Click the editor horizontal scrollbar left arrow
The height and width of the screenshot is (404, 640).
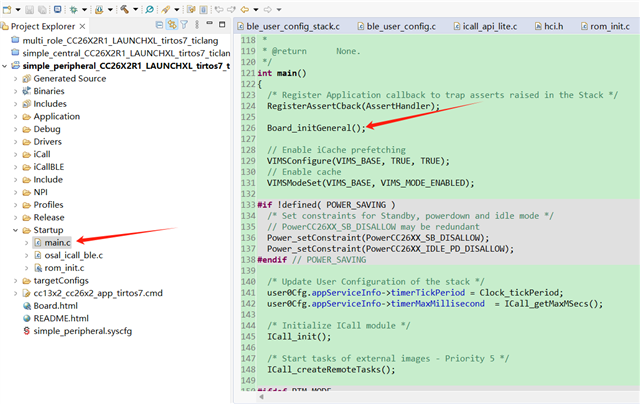point(261,397)
